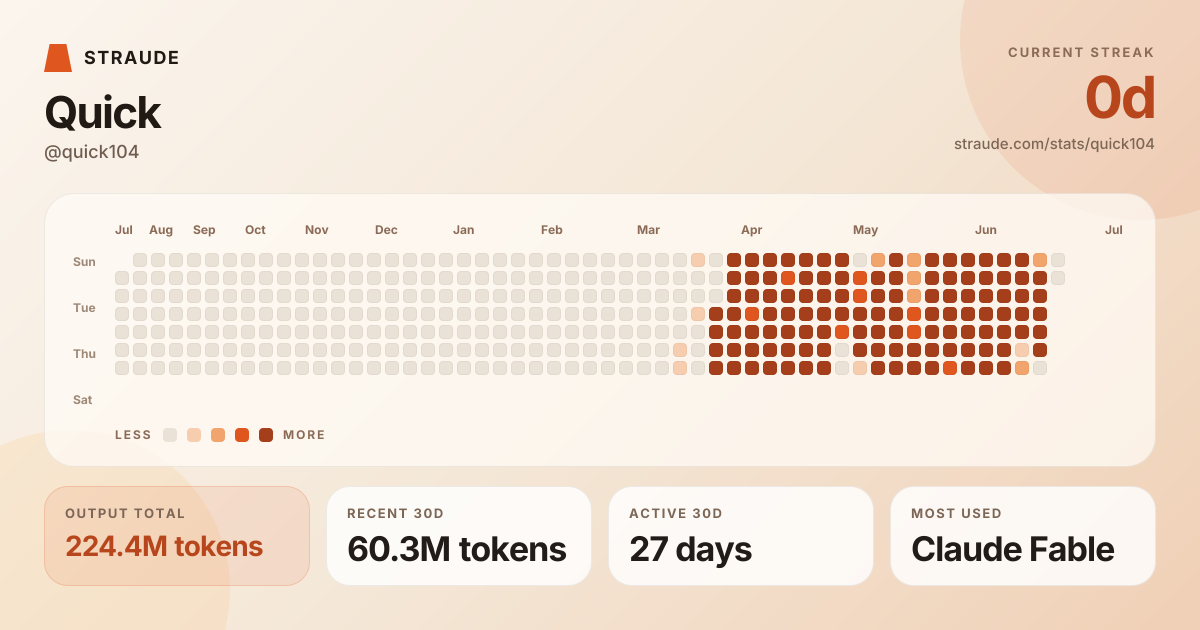This screenshot has height=630, width=1200.
Task: Open the straude.com/stats/quick104 link
Action: coord(1054,144)
